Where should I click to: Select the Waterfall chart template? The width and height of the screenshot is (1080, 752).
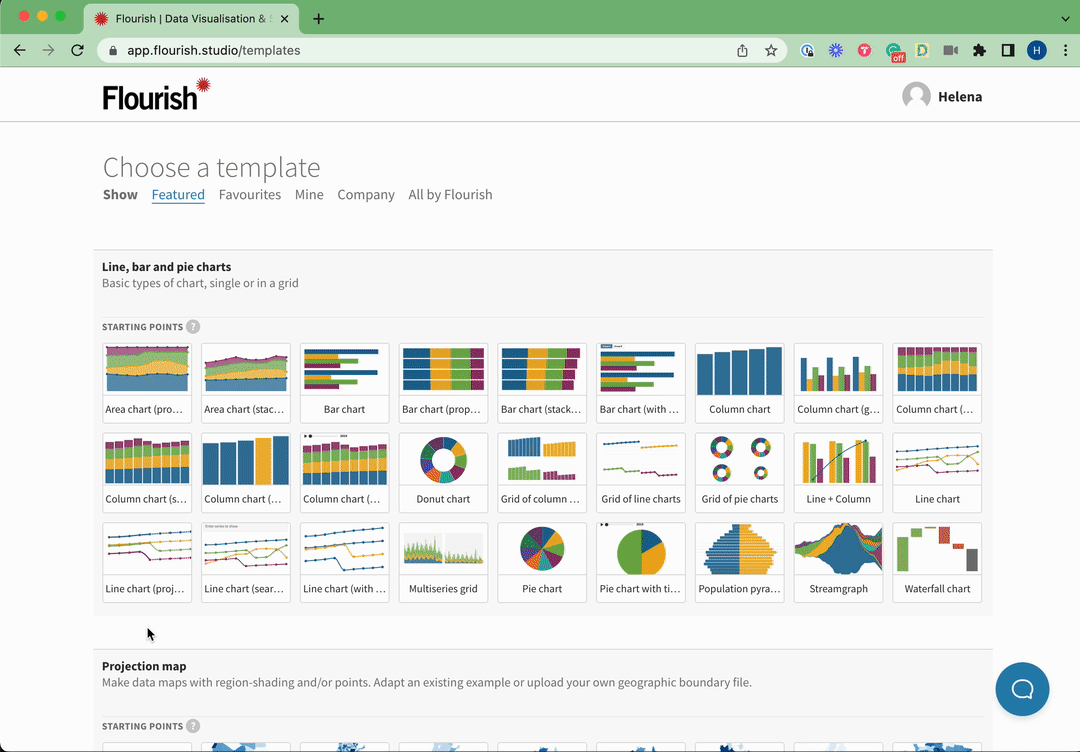pos(937,561)
